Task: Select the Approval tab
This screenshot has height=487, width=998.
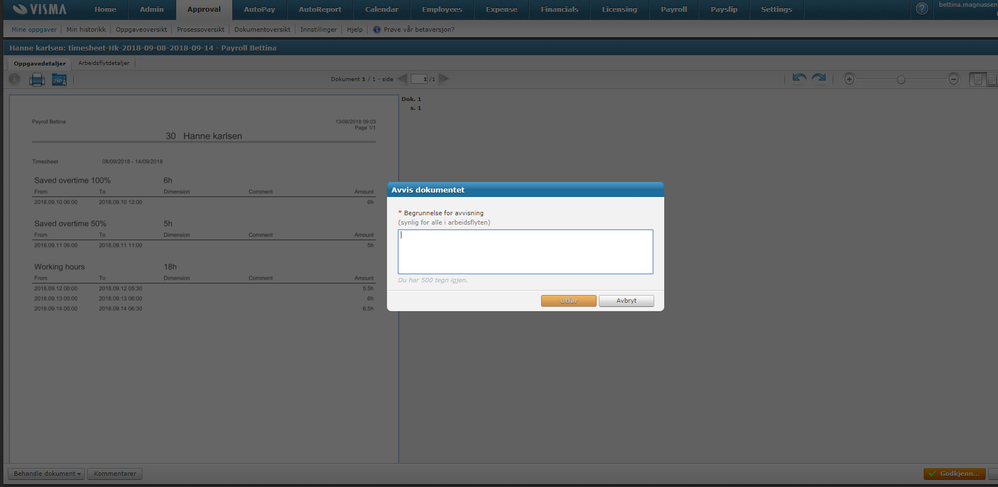Action: point(204,10)
